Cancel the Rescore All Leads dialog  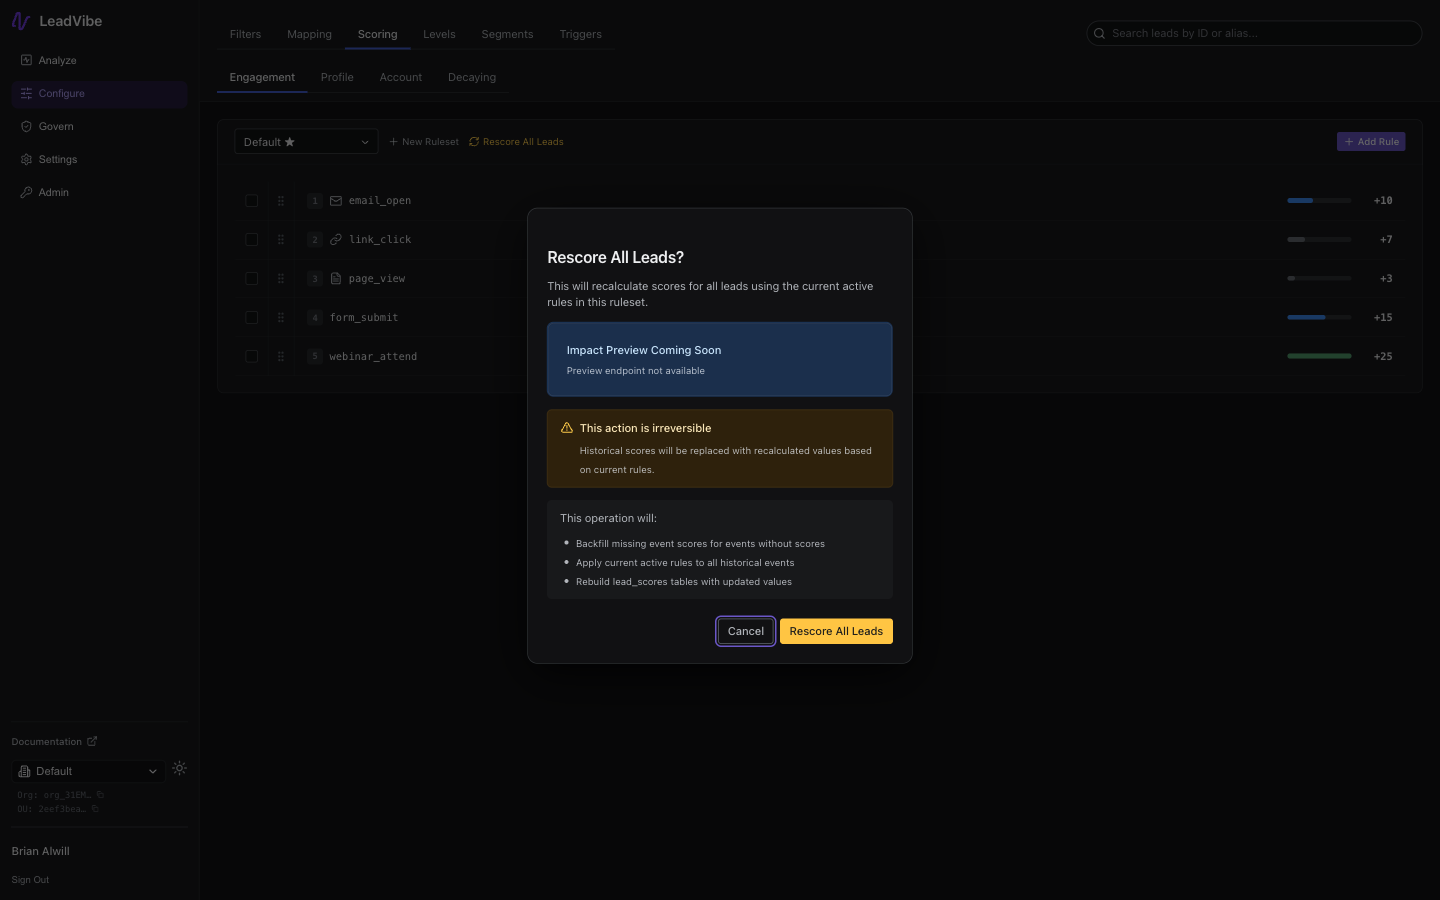tap(745, 631)
